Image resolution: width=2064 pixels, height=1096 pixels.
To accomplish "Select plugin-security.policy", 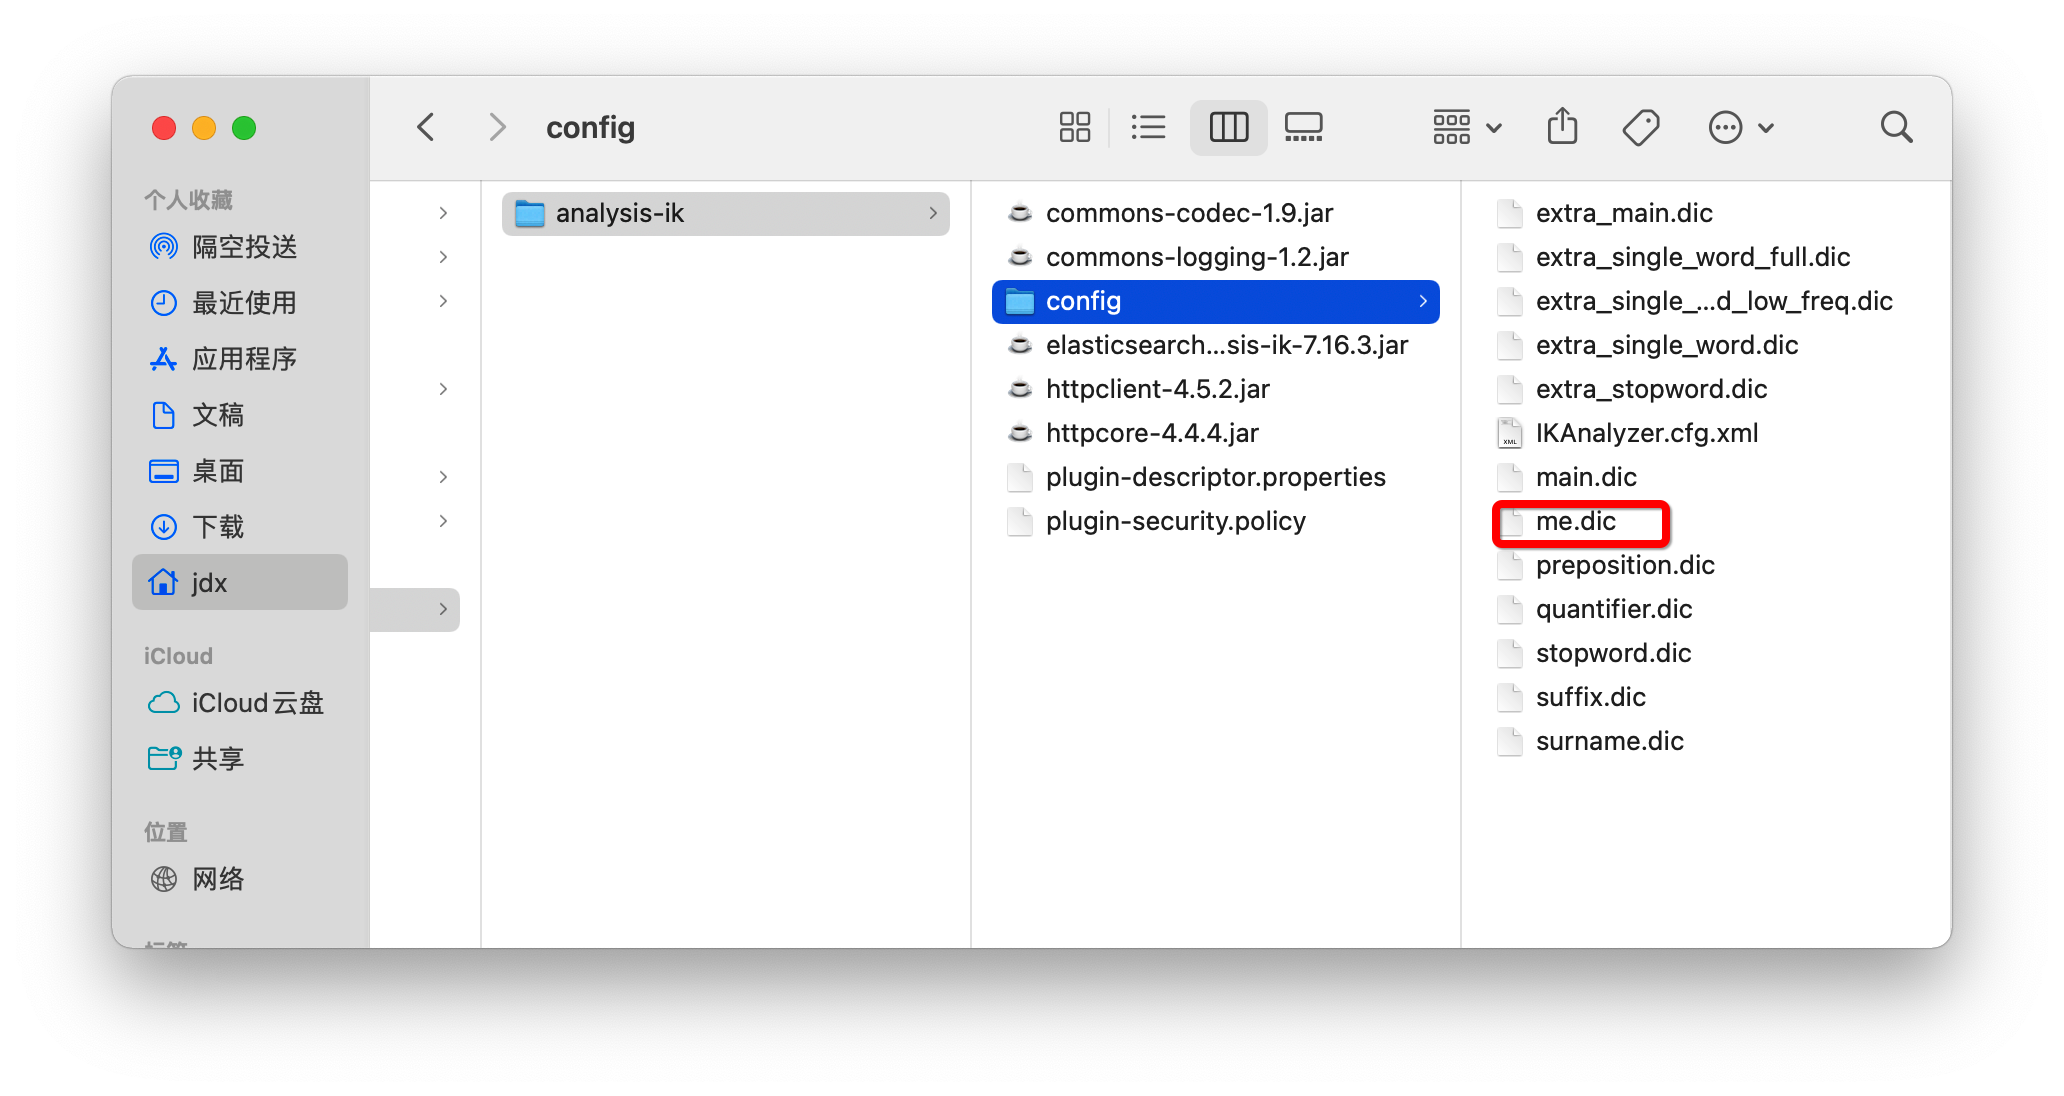I will pos(1216,521).
